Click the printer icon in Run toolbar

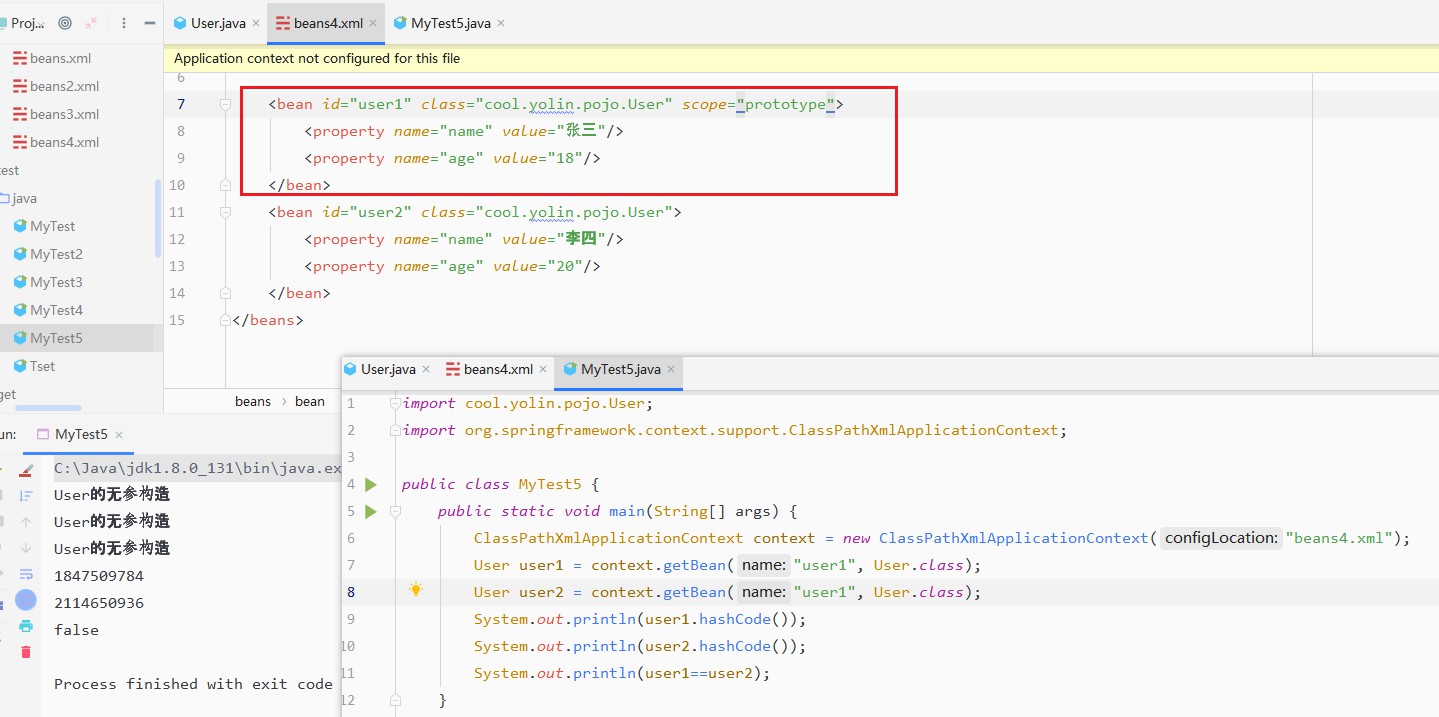click(x=26, y=626)
